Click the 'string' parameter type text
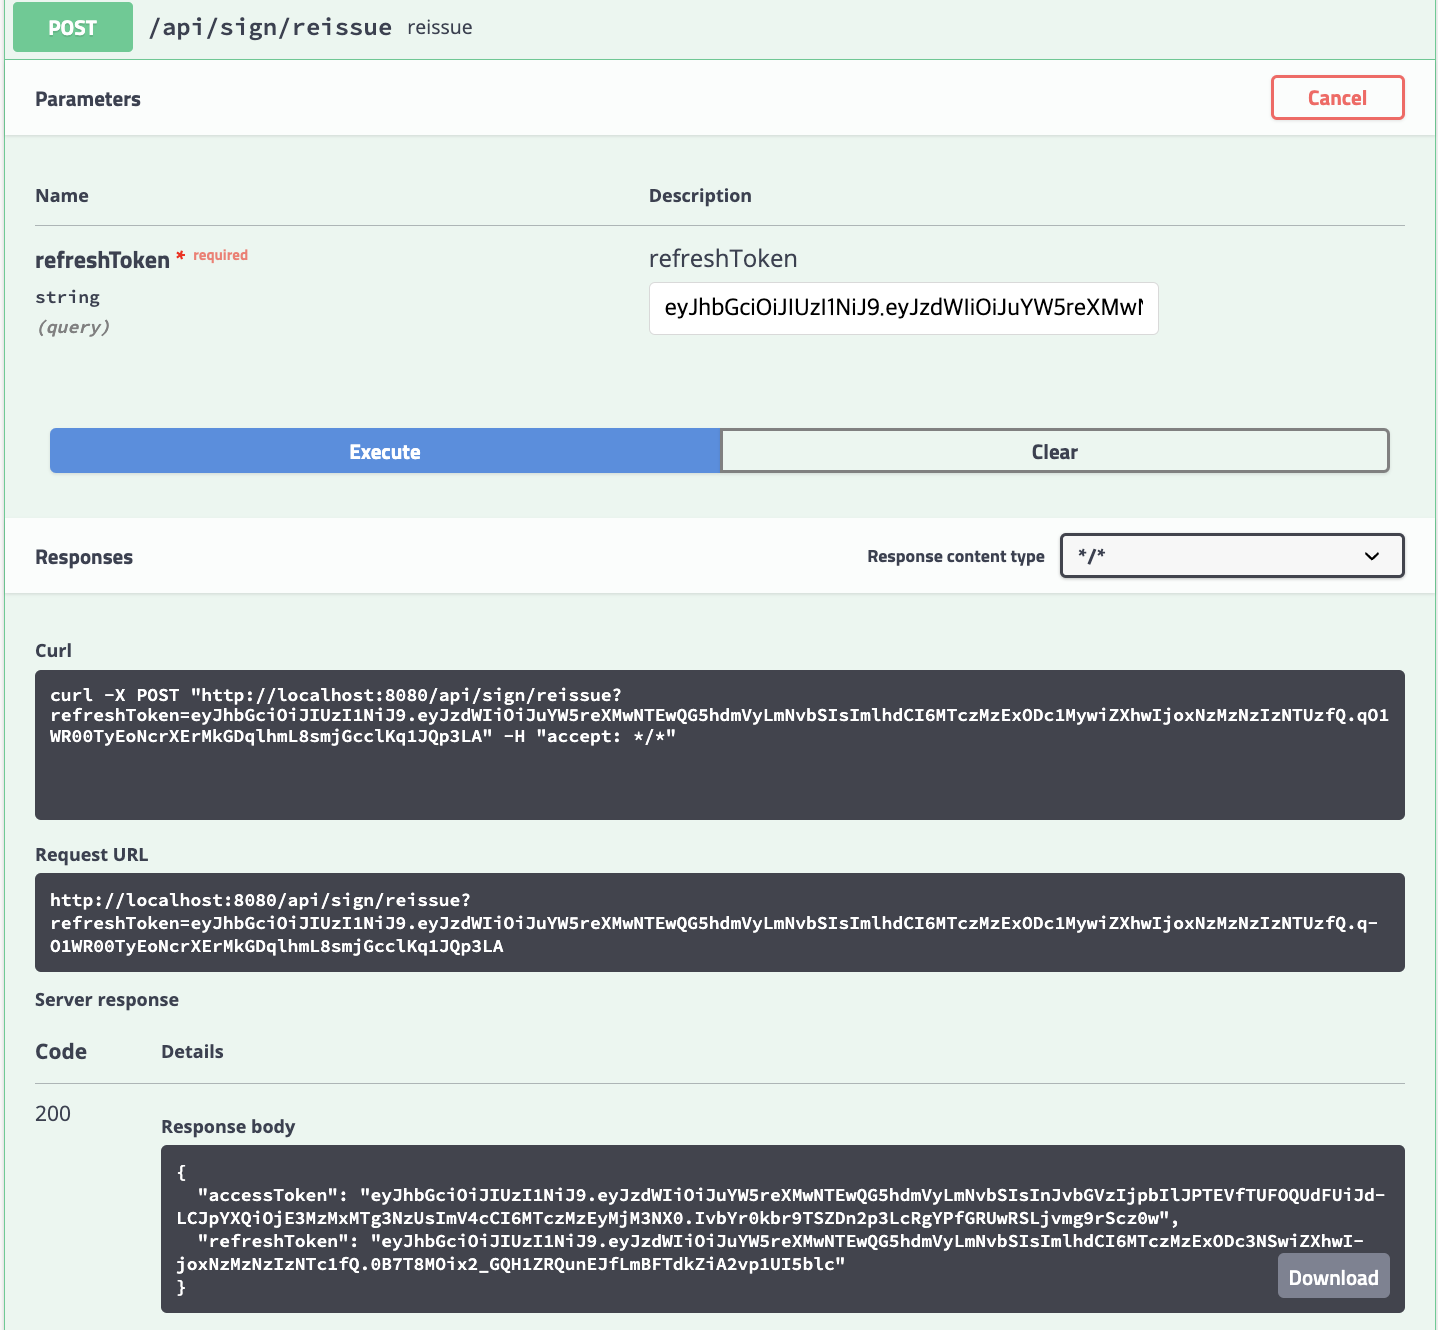 click(x=68, y=297)
